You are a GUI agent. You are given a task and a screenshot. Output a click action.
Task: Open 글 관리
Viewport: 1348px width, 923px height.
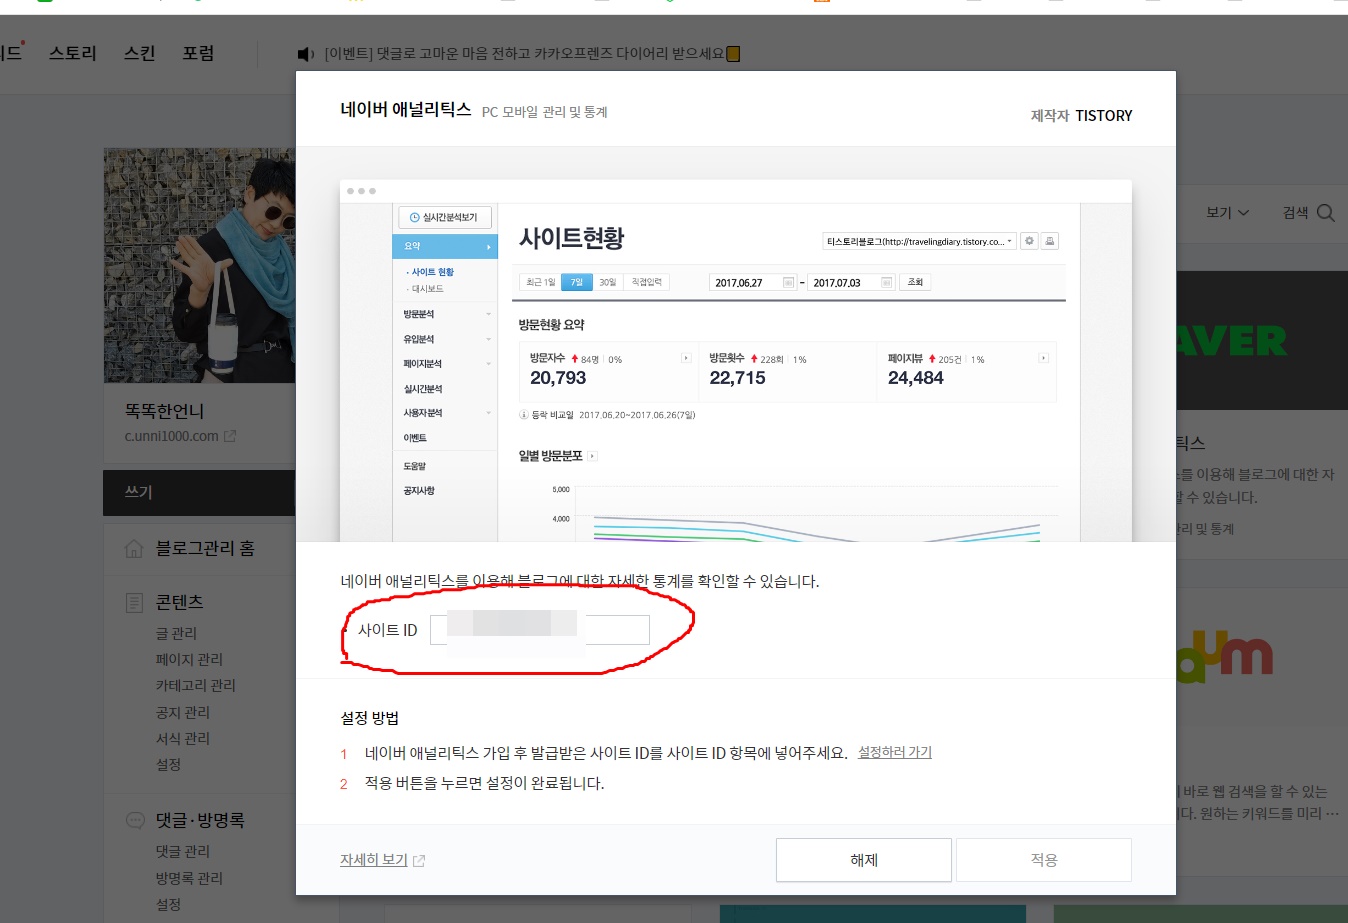[x=176, y=633]
